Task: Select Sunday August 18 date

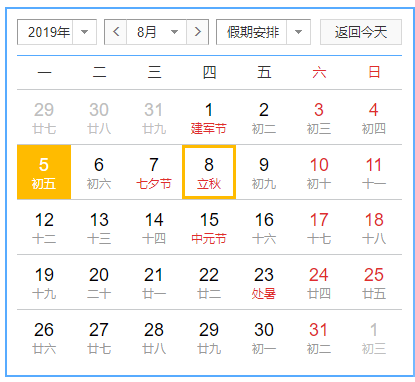Action: 374,227
